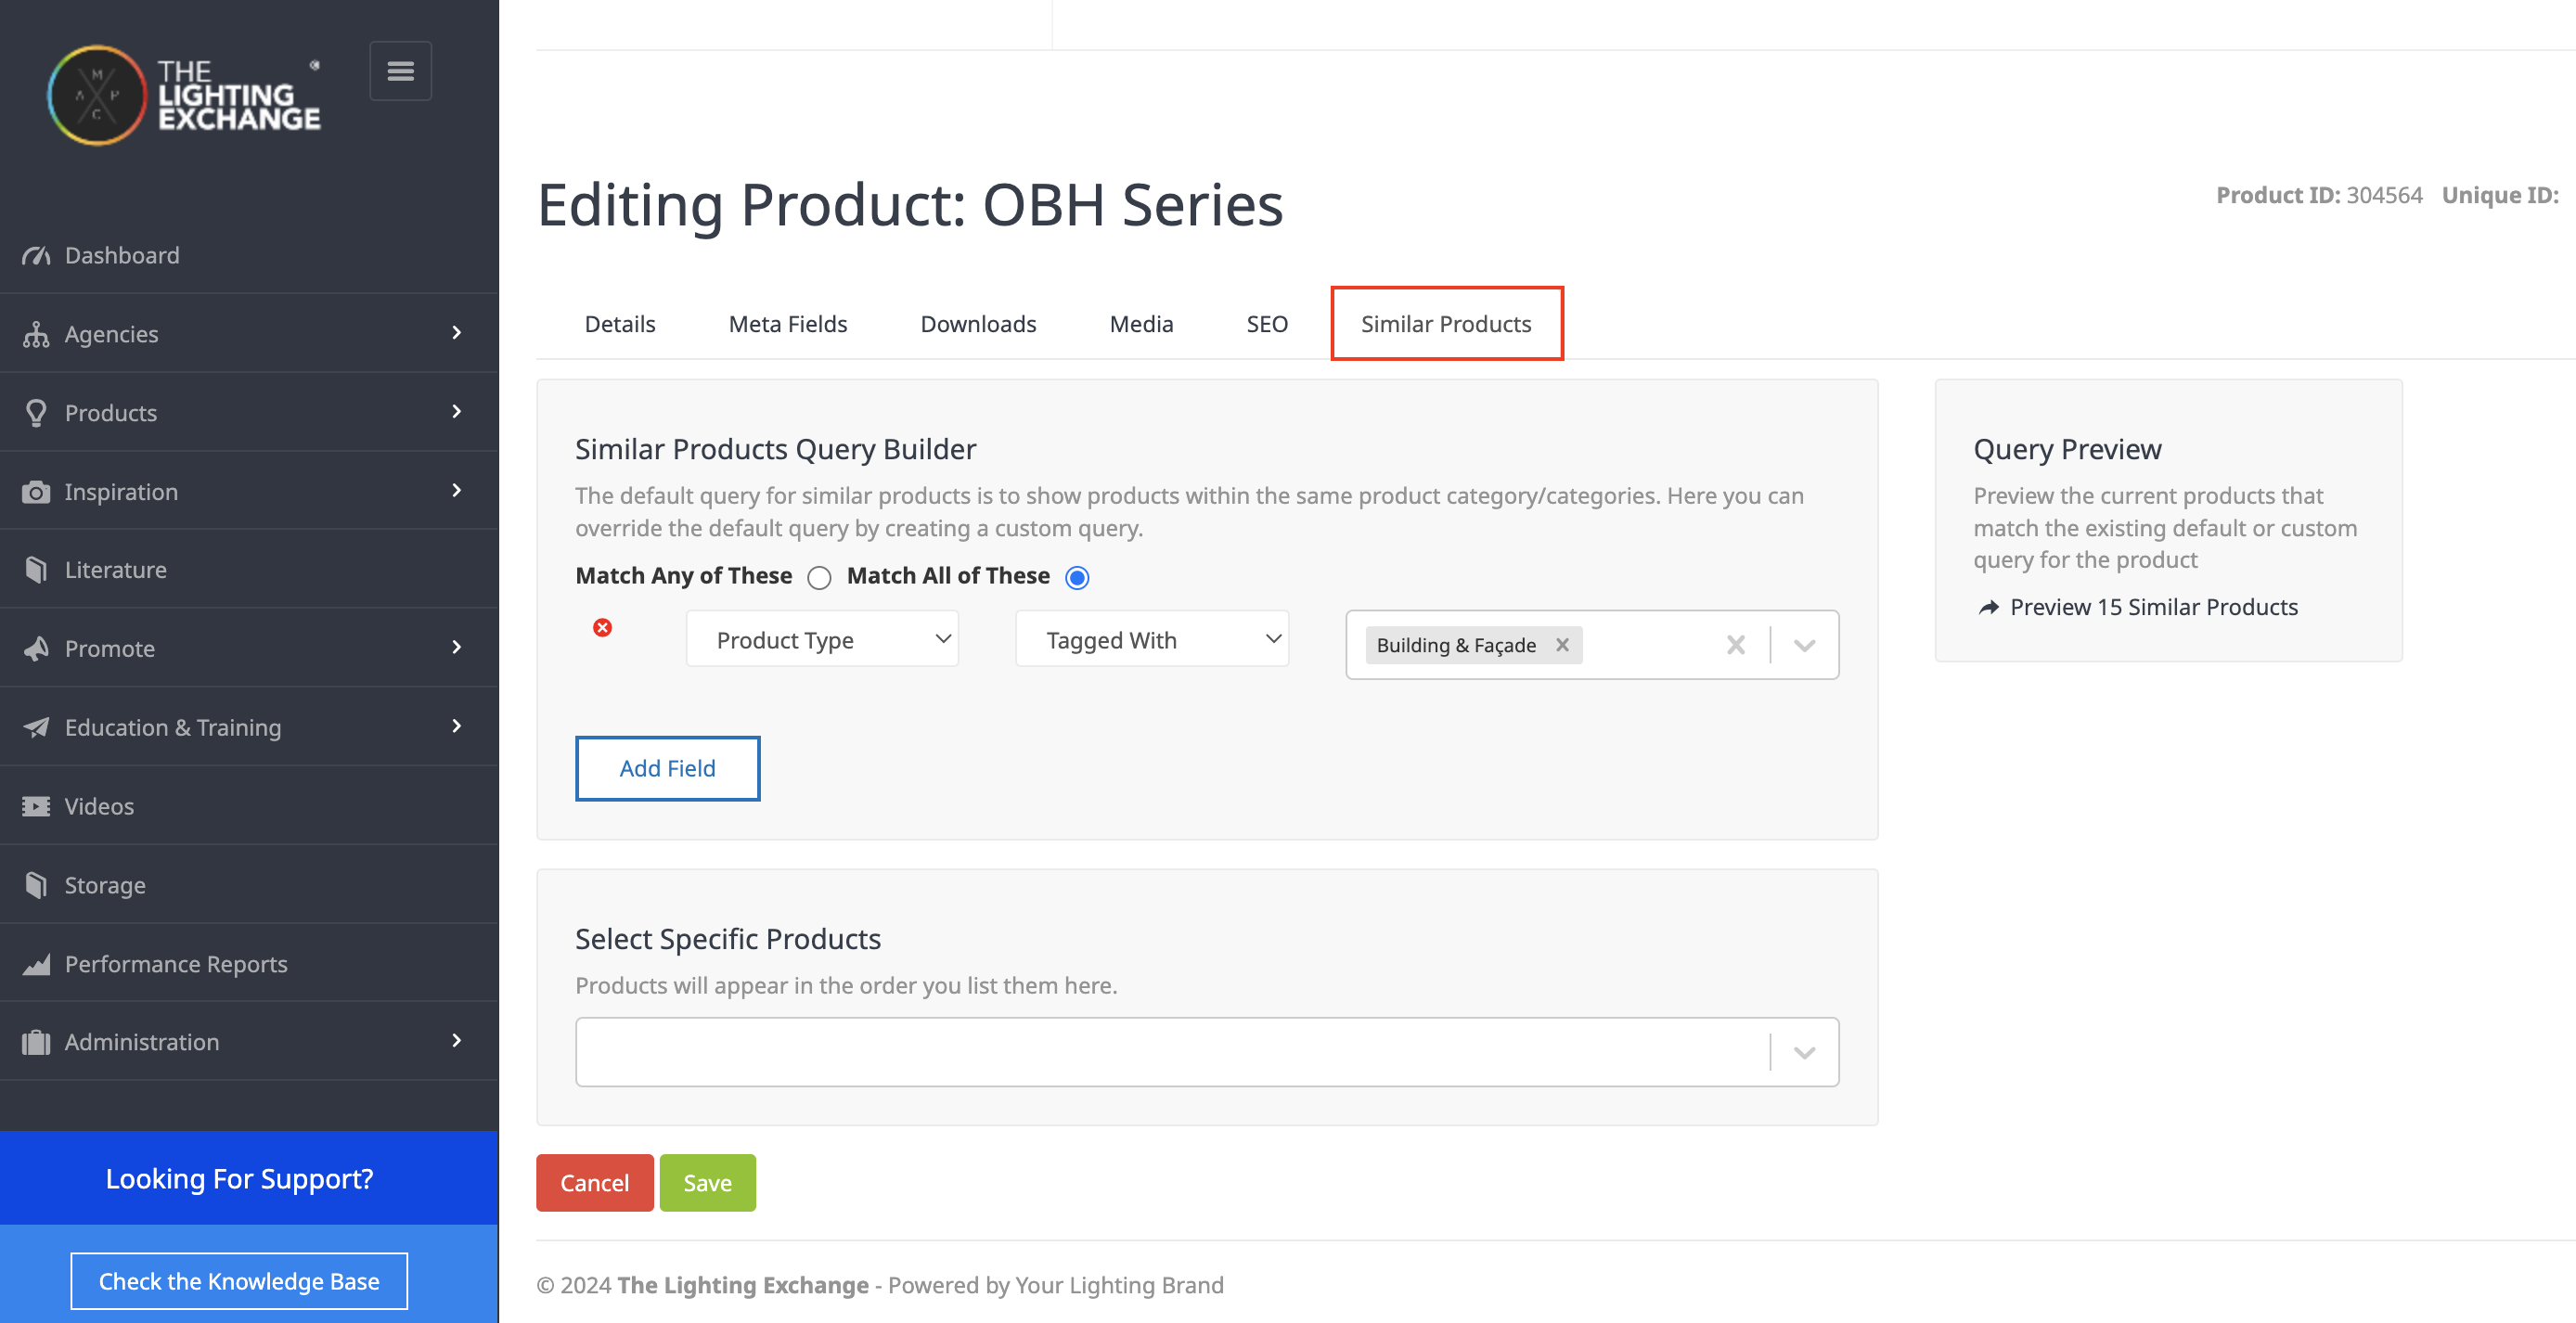Click the Products lightbulb icon

(36, 412)
